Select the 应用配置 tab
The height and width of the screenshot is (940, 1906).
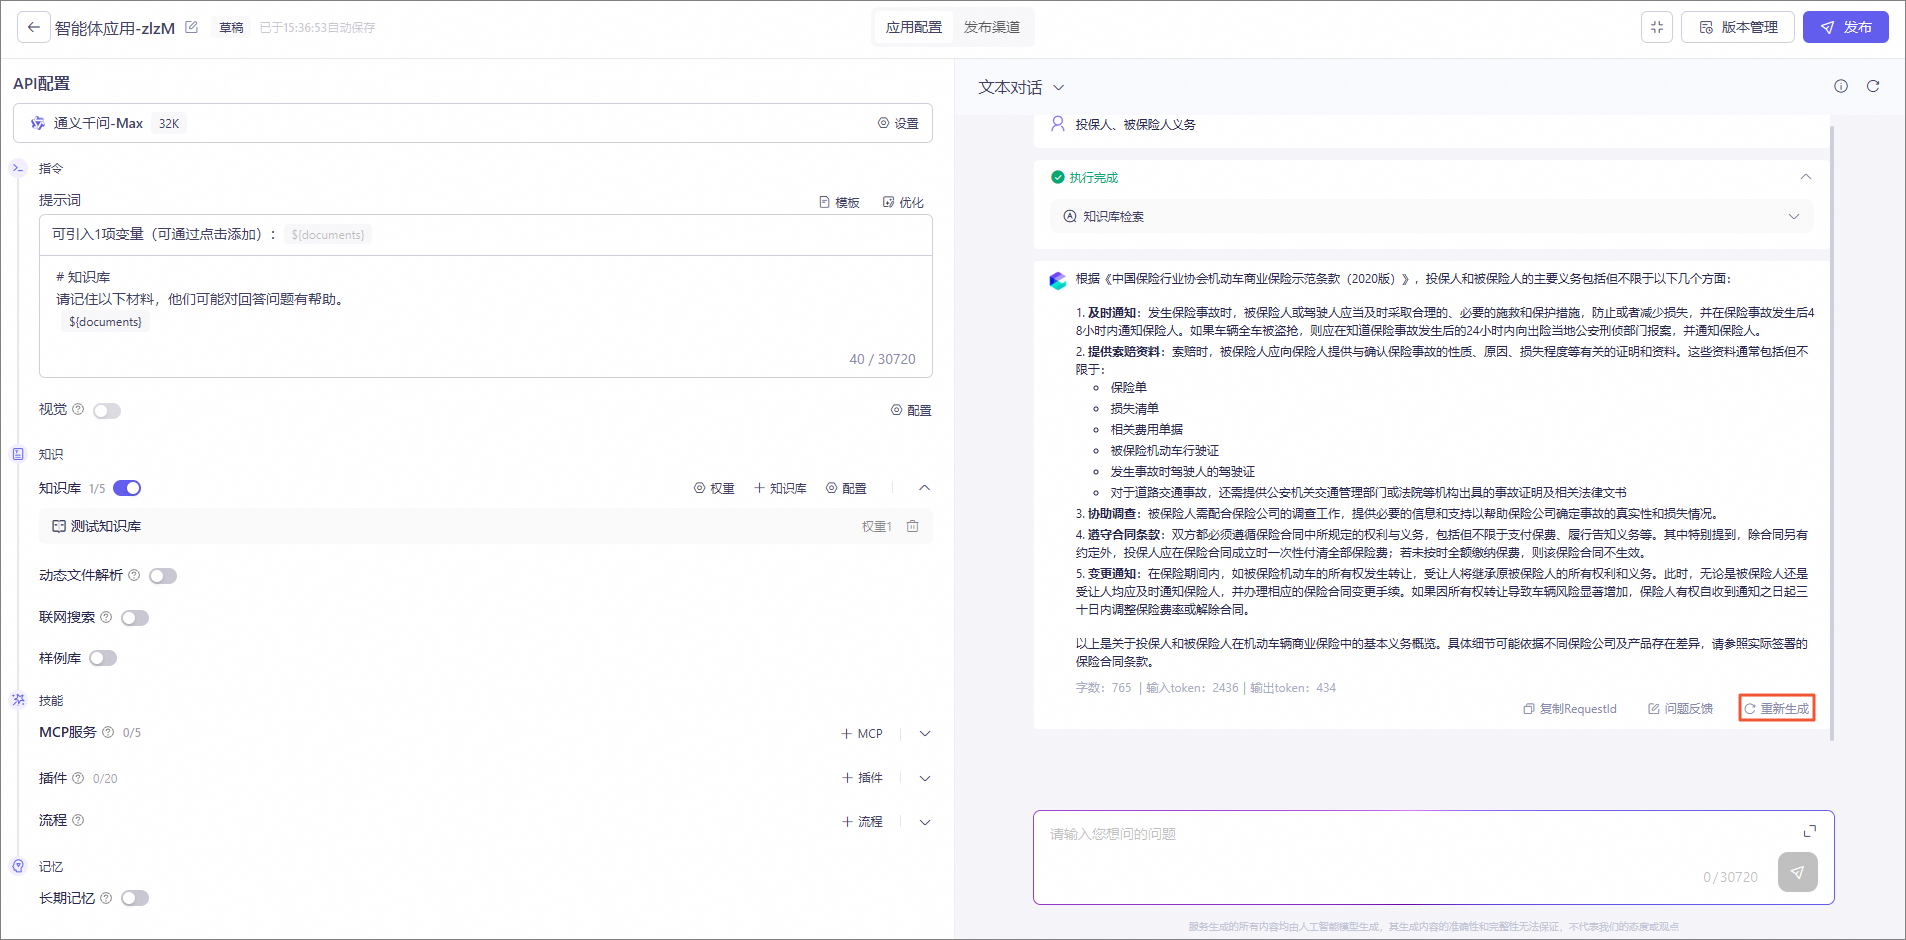913,27
